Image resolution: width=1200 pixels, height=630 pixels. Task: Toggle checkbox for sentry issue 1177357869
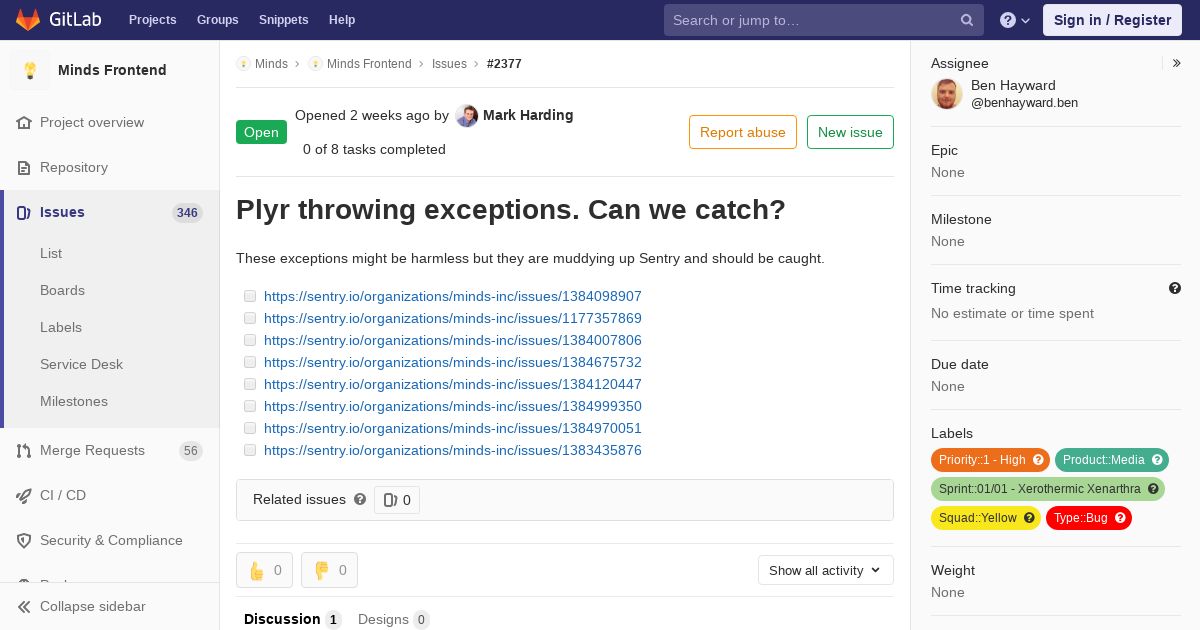250,318
